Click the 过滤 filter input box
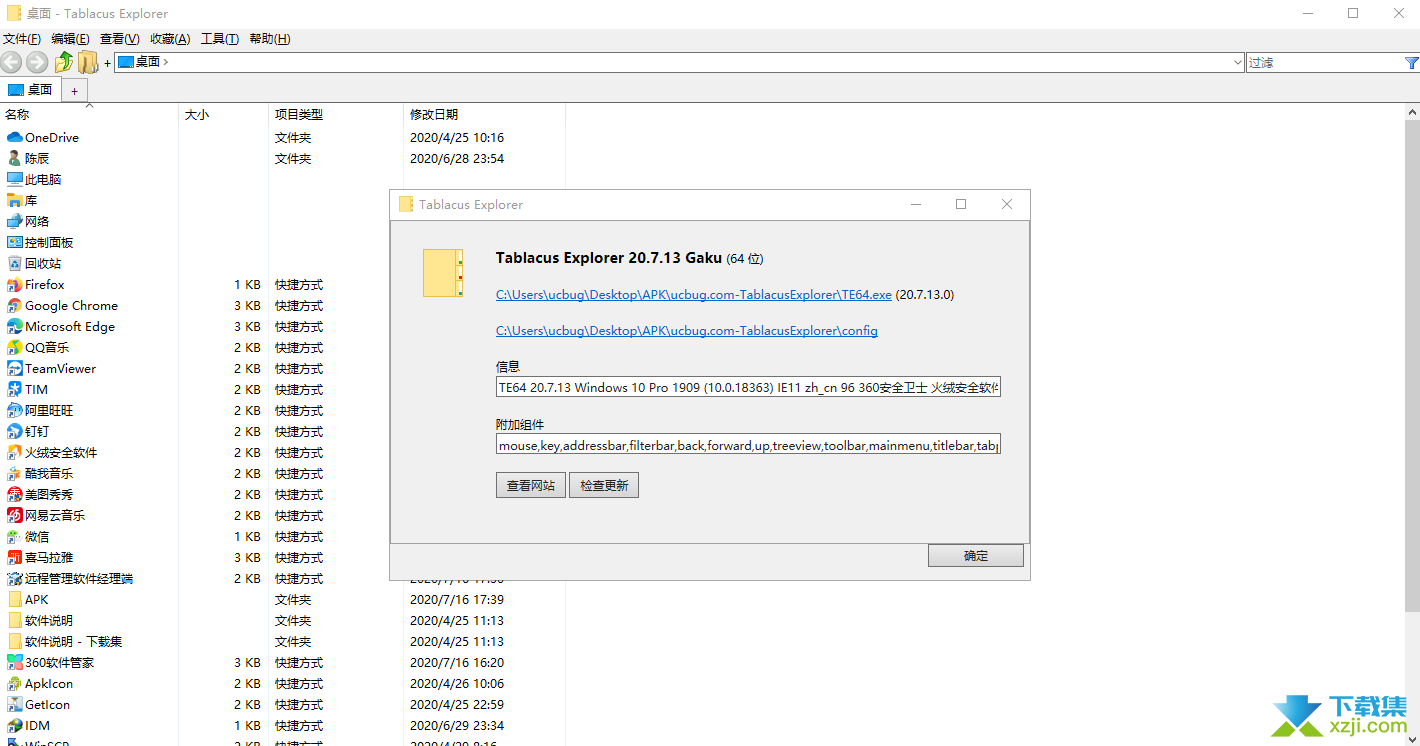The image size is (1420, 746). point(1324,62)
